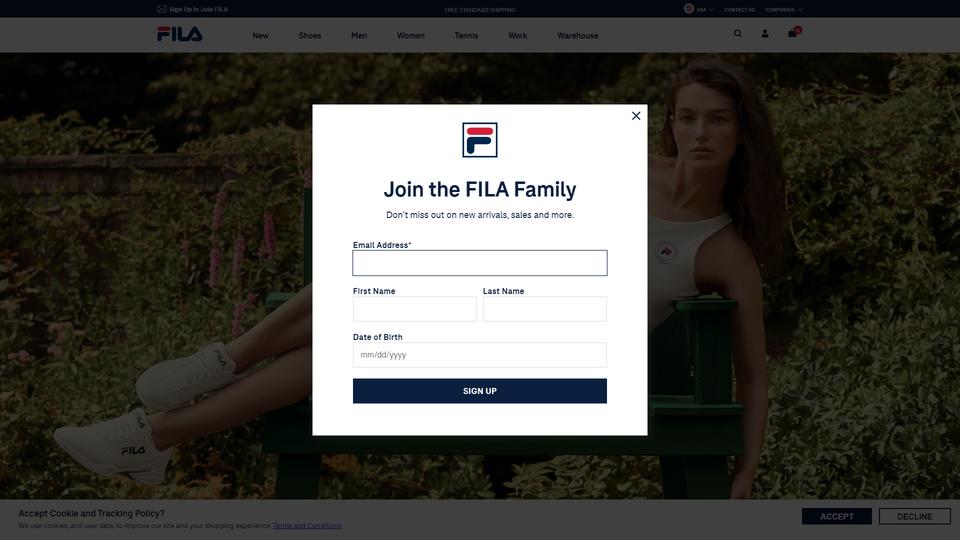Click the envelope icon beside Sign Up

162,9
